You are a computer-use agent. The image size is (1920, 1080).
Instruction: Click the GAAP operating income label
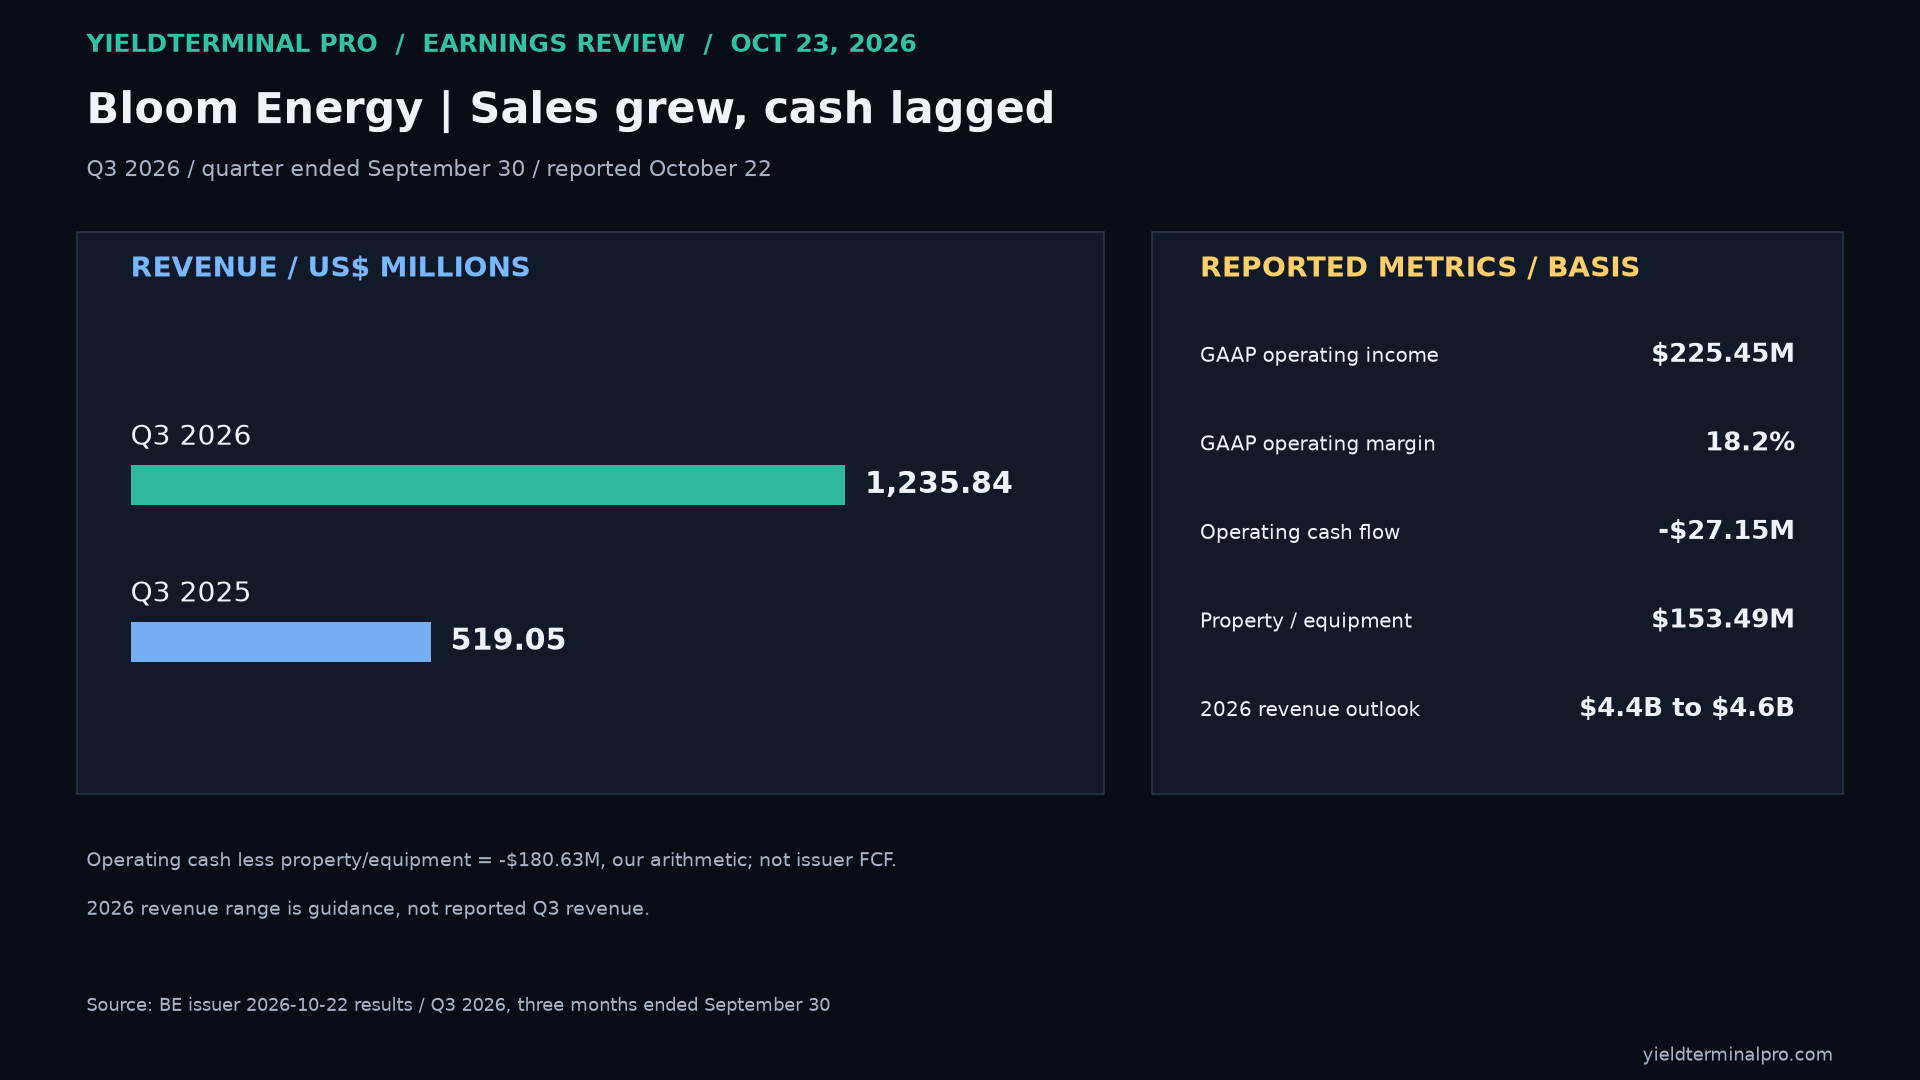pos(1319,356)
